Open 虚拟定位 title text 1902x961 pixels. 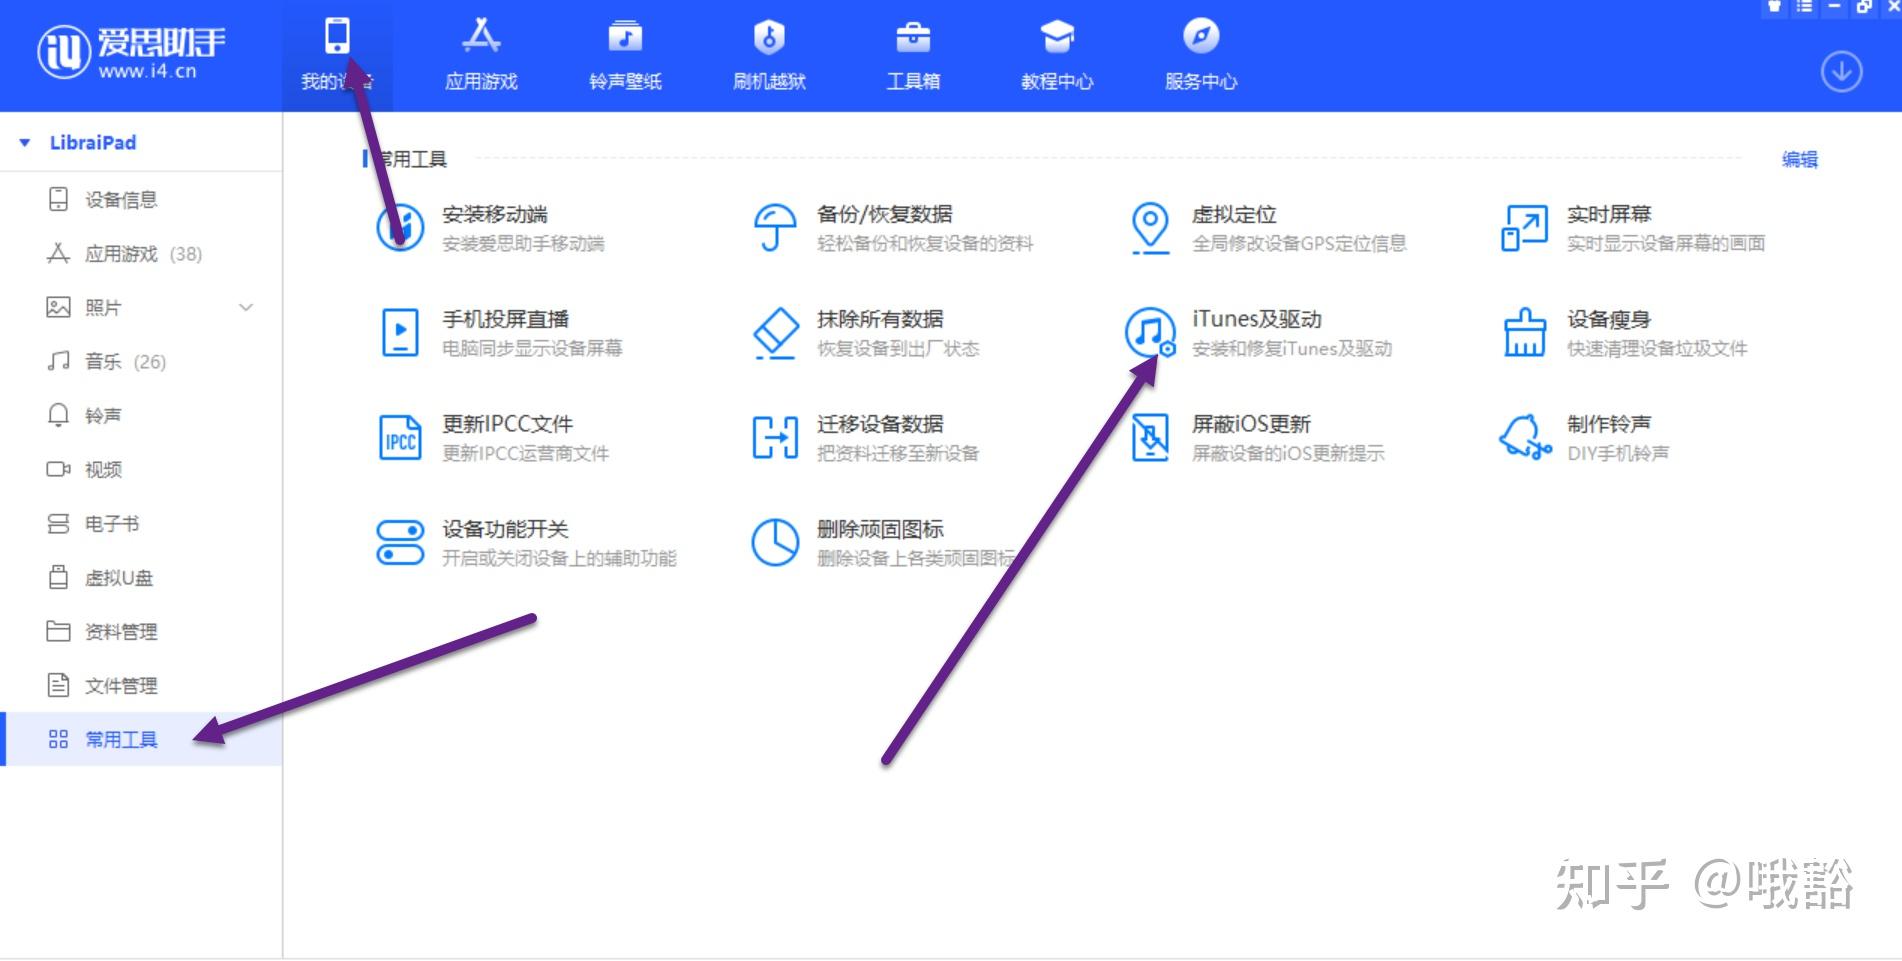pos(1234,214)
